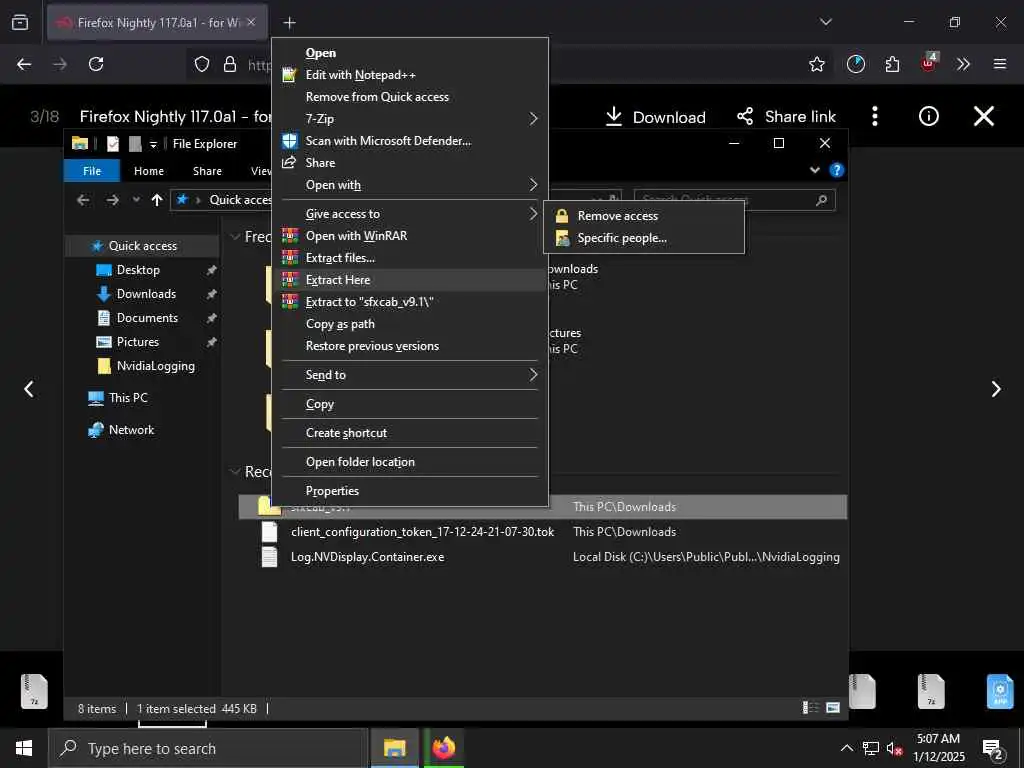Screen dimensions: 1024x768
Task: Choose Create shortcut
Action: tap(410, 433)
